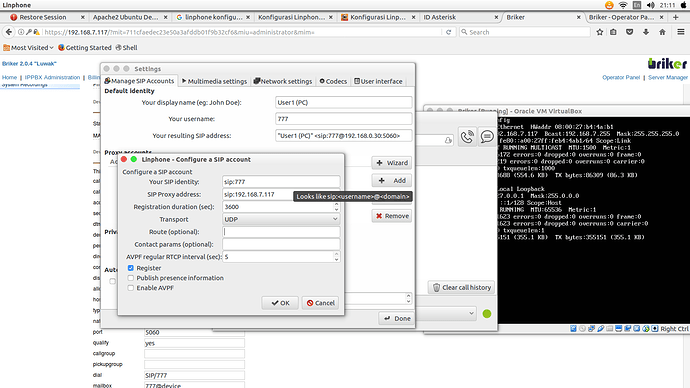The image size is (690, 388).
Task: Click the stepper arrows beside Done area
Action: coord(408,298)
